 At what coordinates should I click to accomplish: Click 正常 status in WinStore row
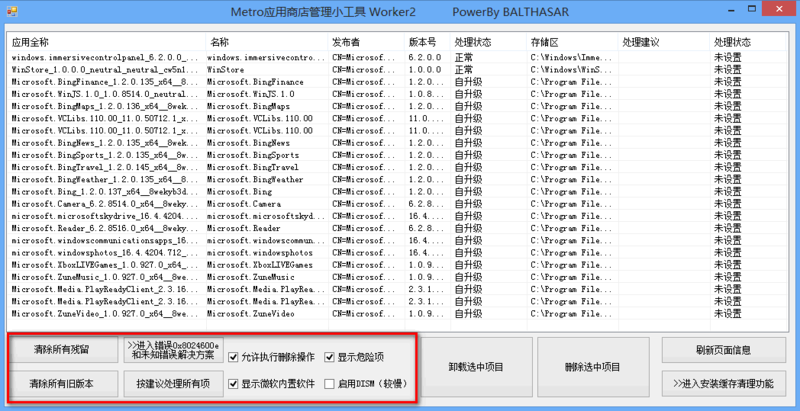point(464,69)
